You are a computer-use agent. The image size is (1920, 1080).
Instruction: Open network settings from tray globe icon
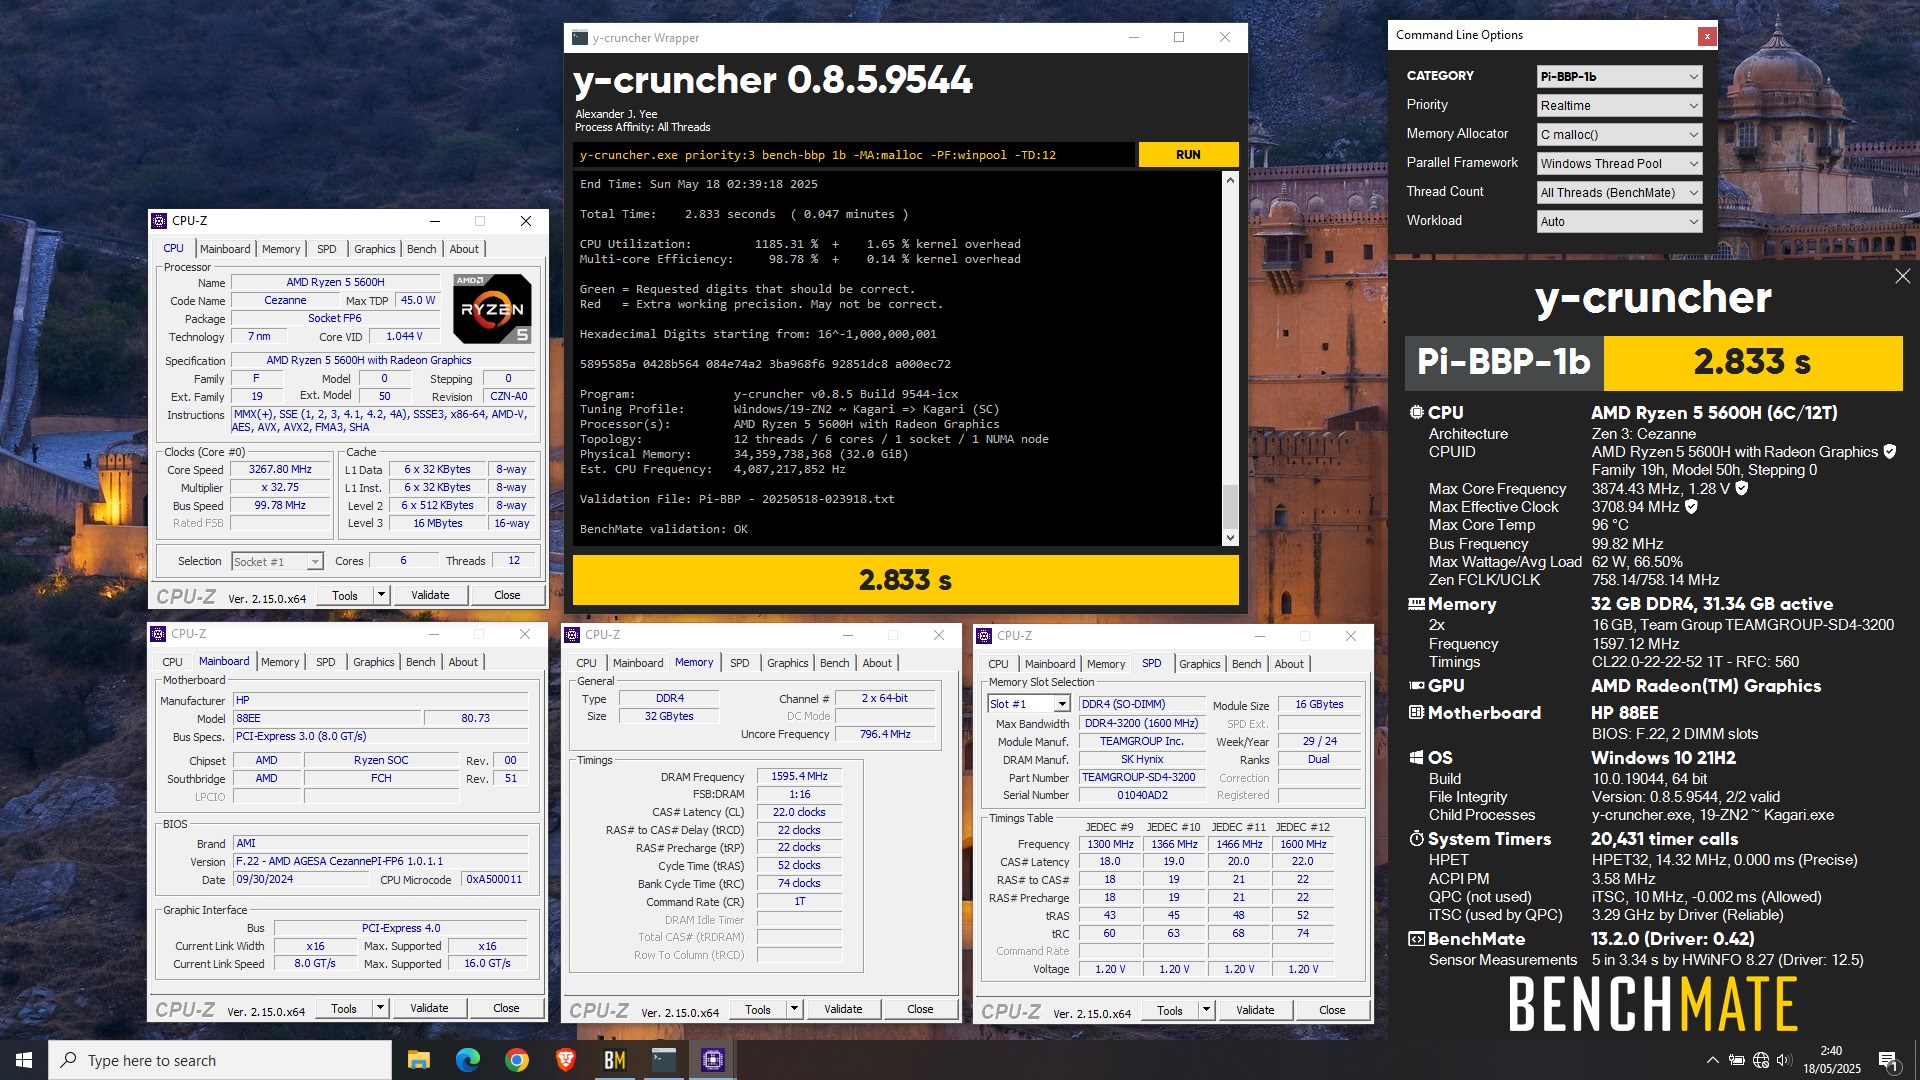[1761, 1060]
